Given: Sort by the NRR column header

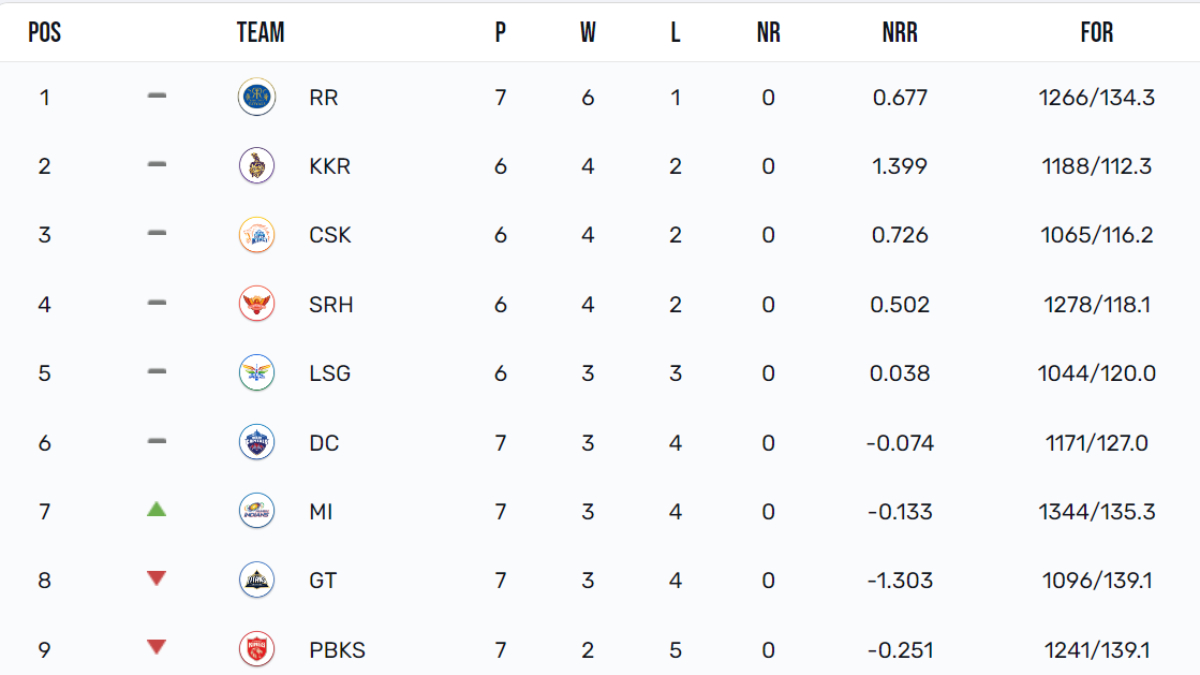Looking at the screenshot, I should point(899,33).
